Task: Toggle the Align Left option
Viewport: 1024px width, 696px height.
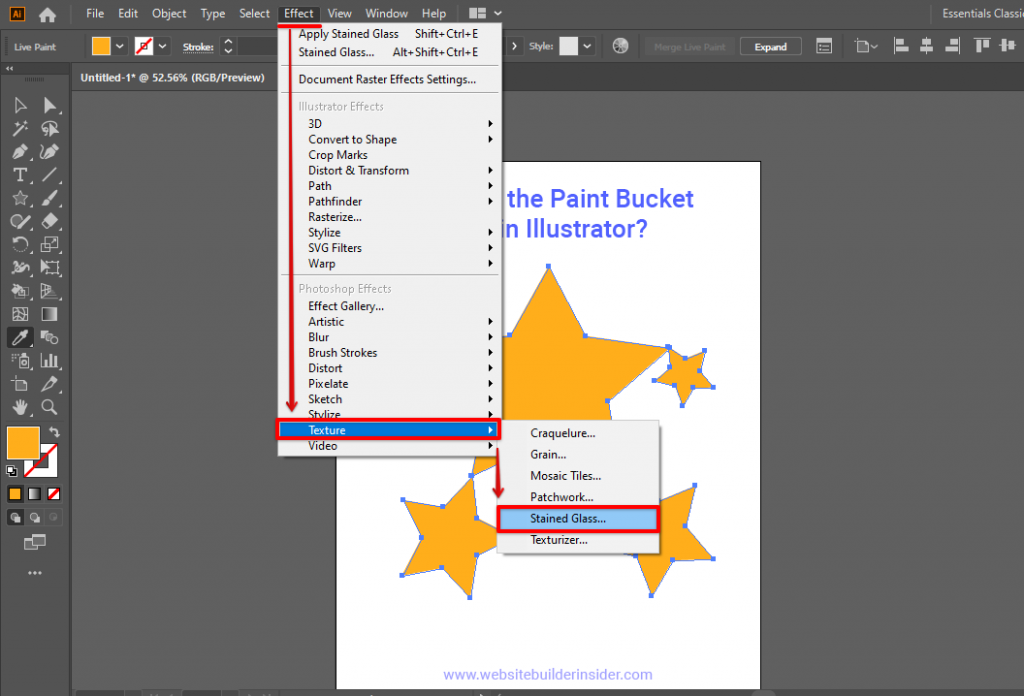Action: [899, 45]
